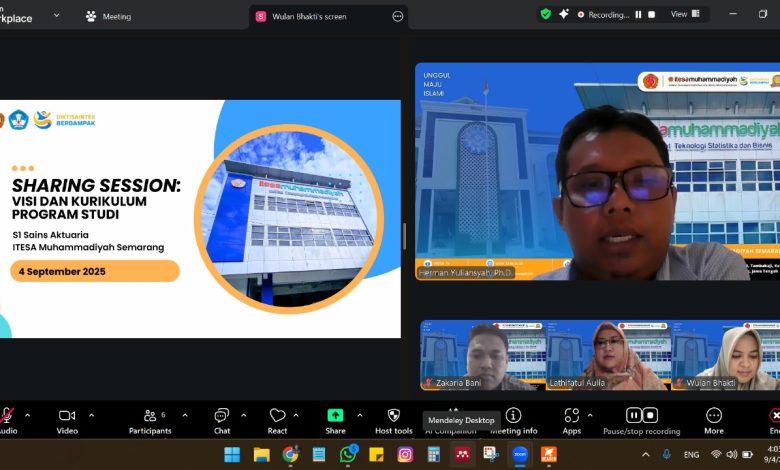Viewport: 780px width, 470px height.
Task: Select Zakaria Bani video thumbnail
Action: (x=483, y=355)
